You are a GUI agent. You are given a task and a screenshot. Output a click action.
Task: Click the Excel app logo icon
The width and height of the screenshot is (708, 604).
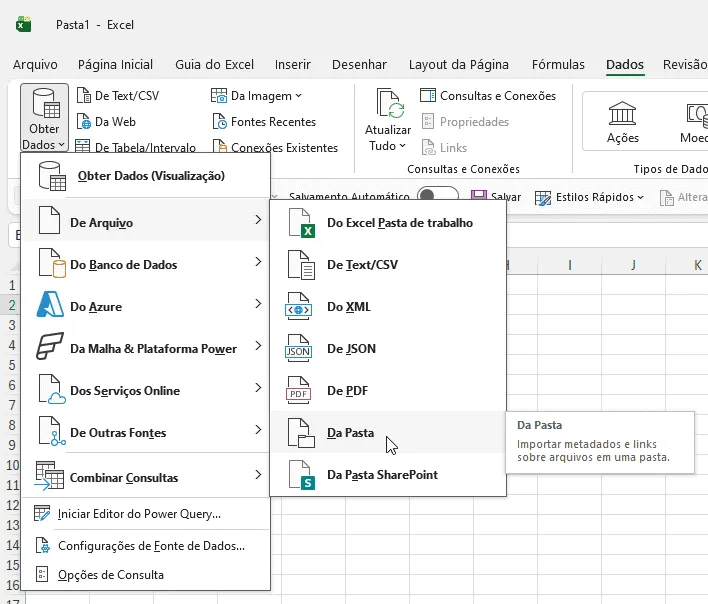23,24
